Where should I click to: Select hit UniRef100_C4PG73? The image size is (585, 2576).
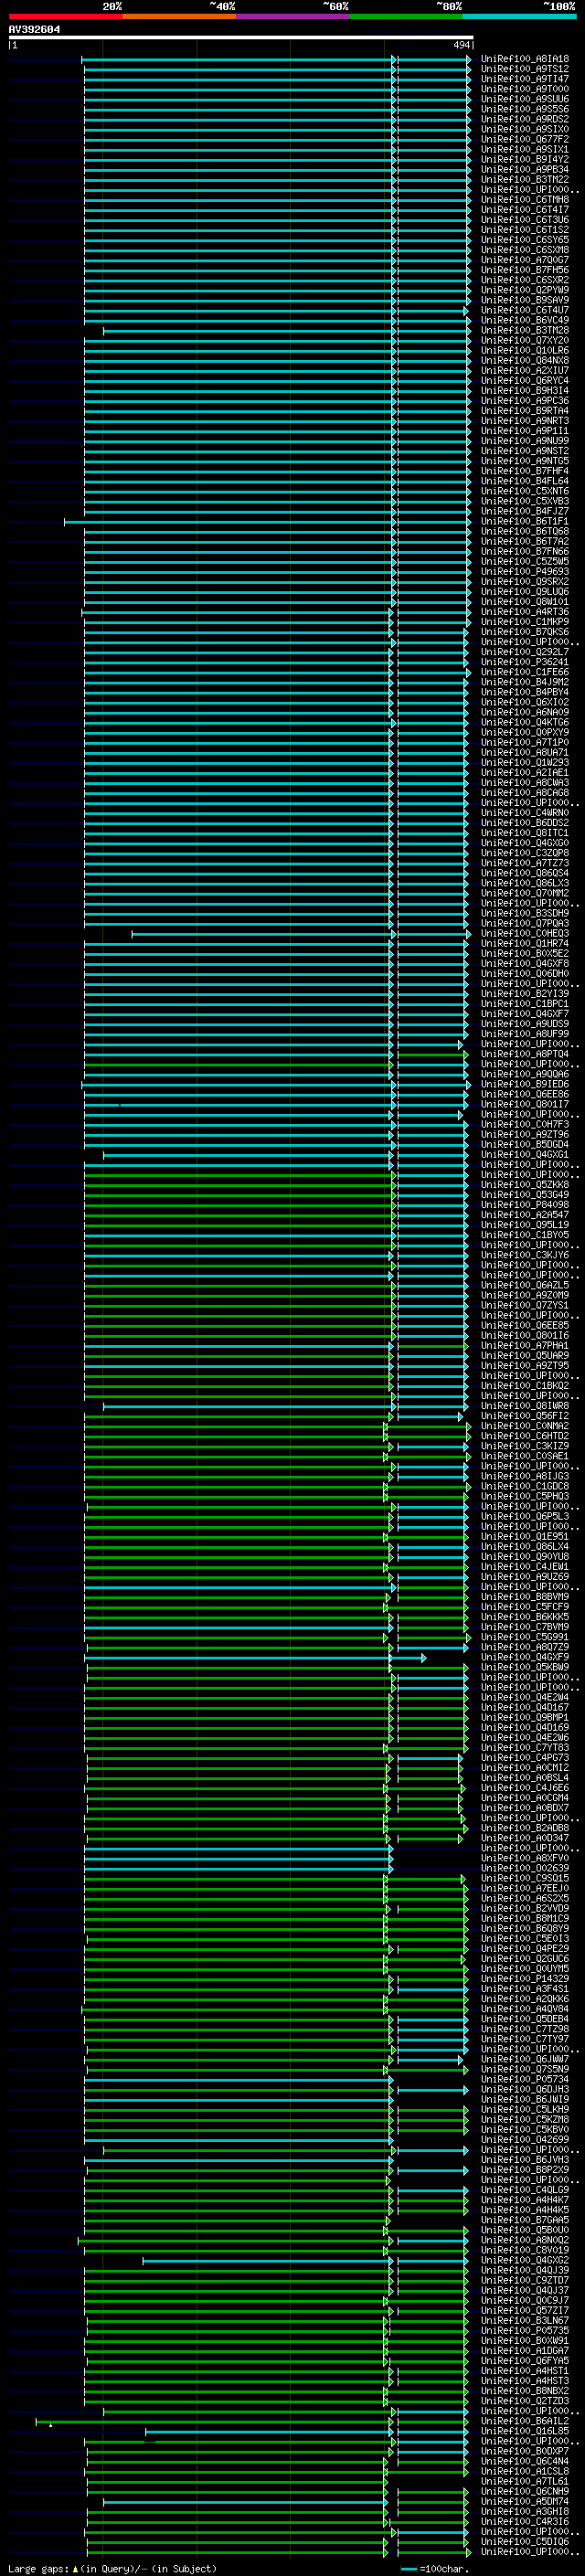point(525,1758)
